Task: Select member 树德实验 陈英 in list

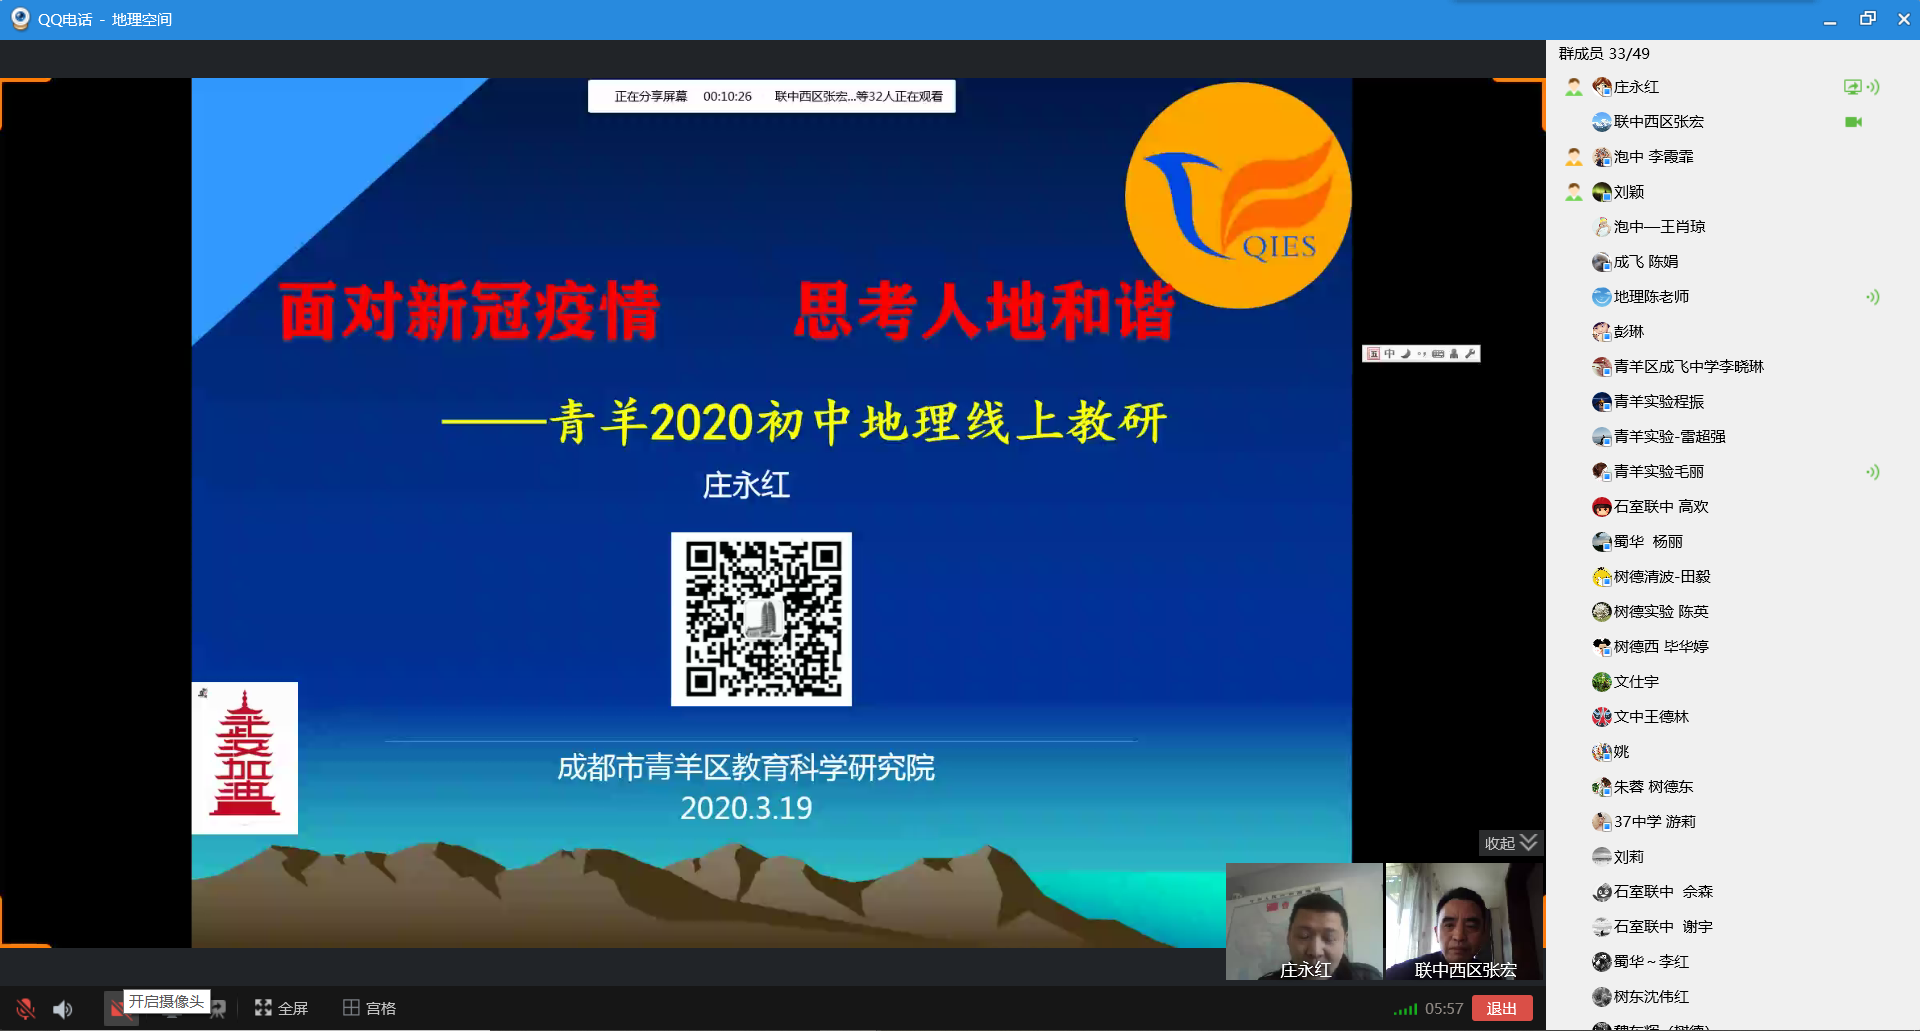Action: 1660,612
